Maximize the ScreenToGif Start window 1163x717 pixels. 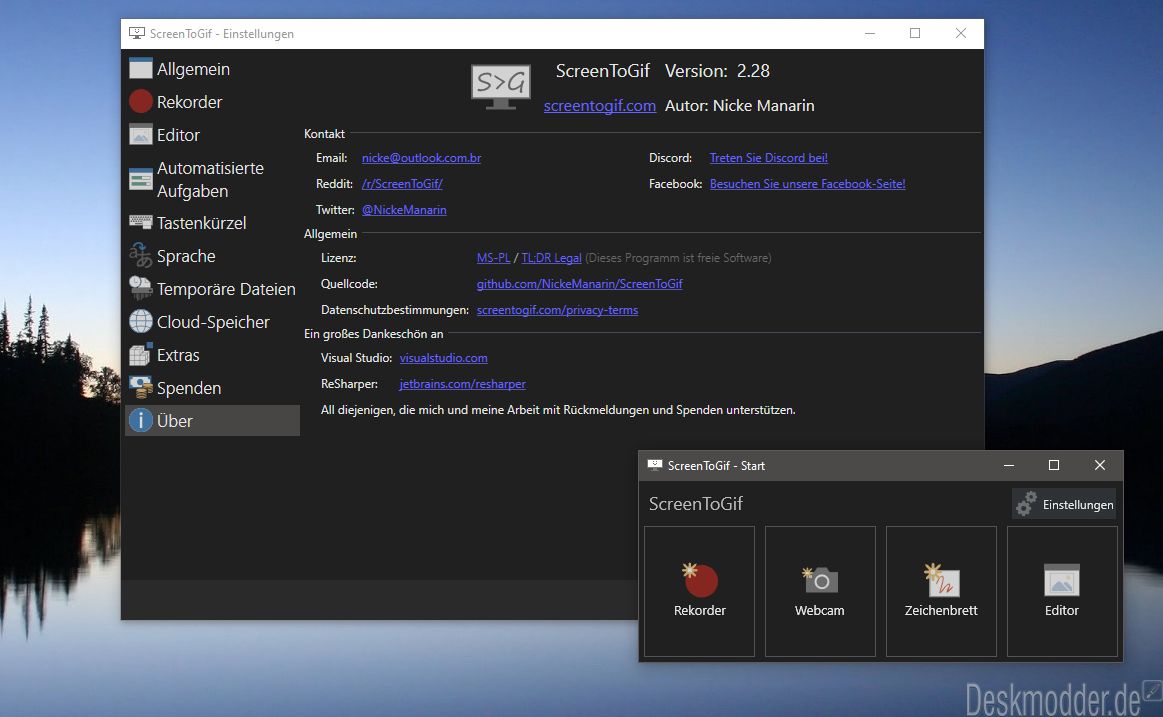pyautogui.click(x=1054, y=466)
